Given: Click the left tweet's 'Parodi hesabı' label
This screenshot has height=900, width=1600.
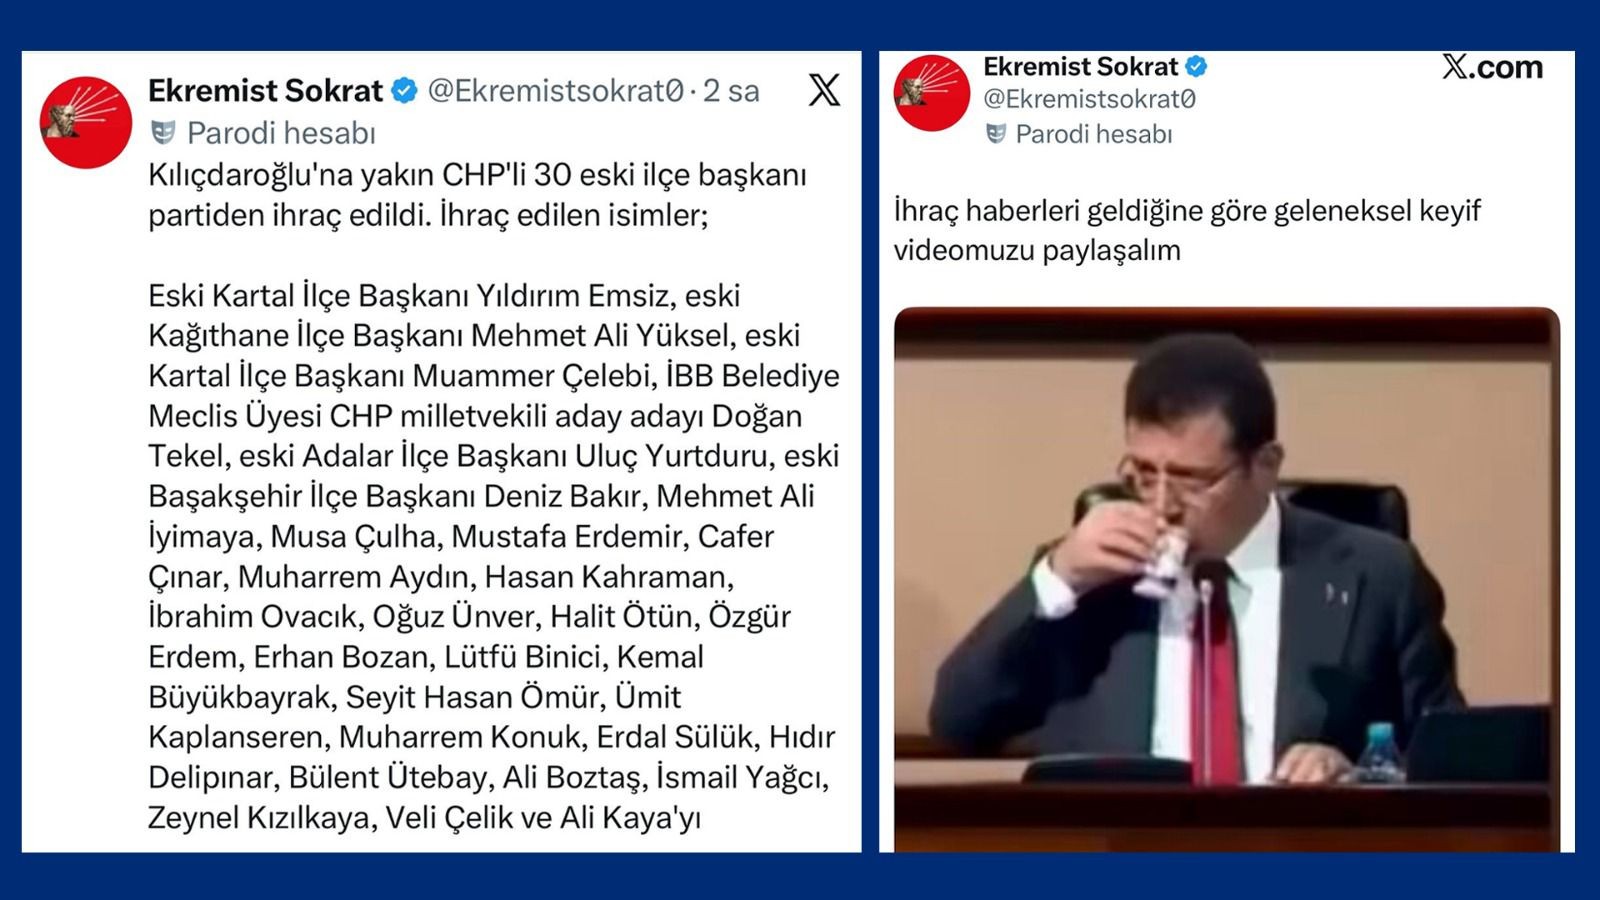Looking at the screenshot, I should (282, 133).
